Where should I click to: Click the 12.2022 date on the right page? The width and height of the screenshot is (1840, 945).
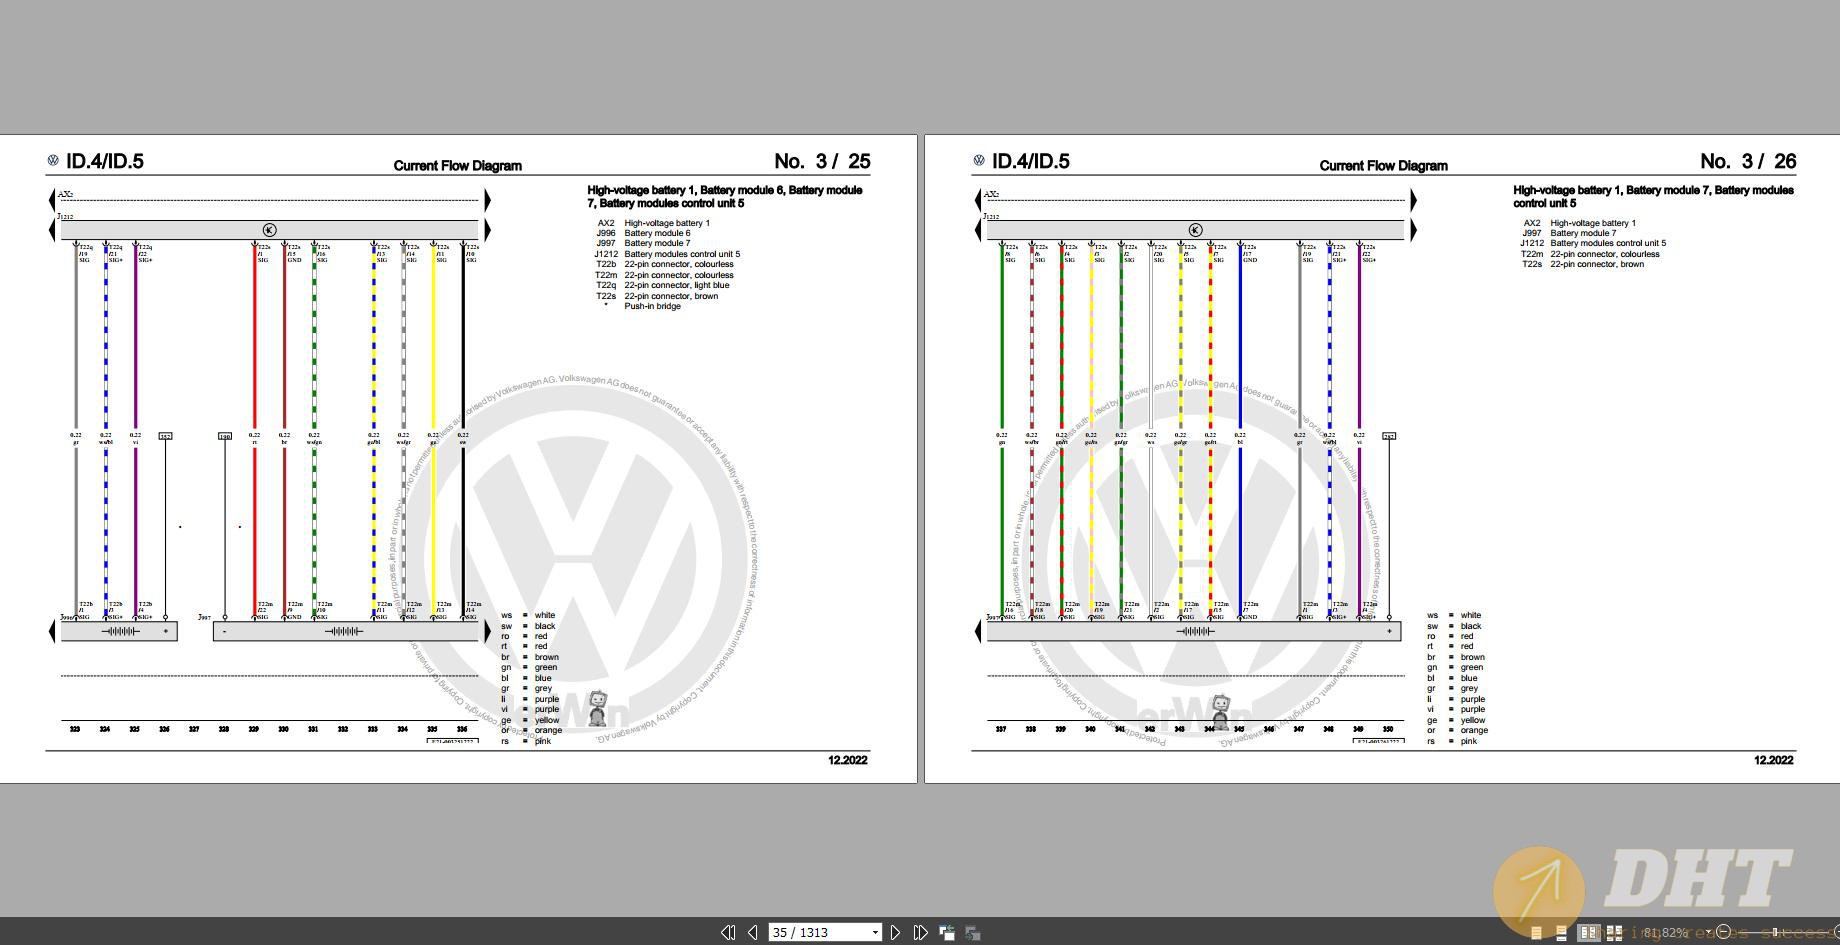pos(1774,760)
